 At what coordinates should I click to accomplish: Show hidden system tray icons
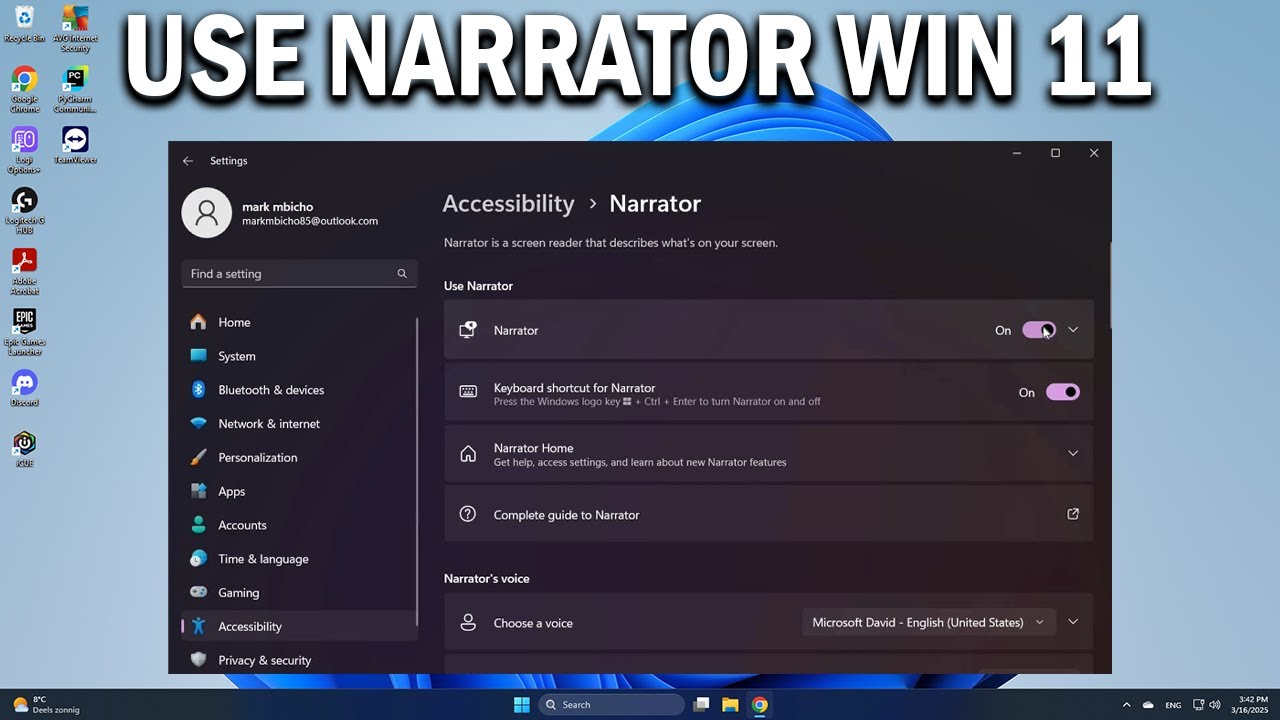1127,705
